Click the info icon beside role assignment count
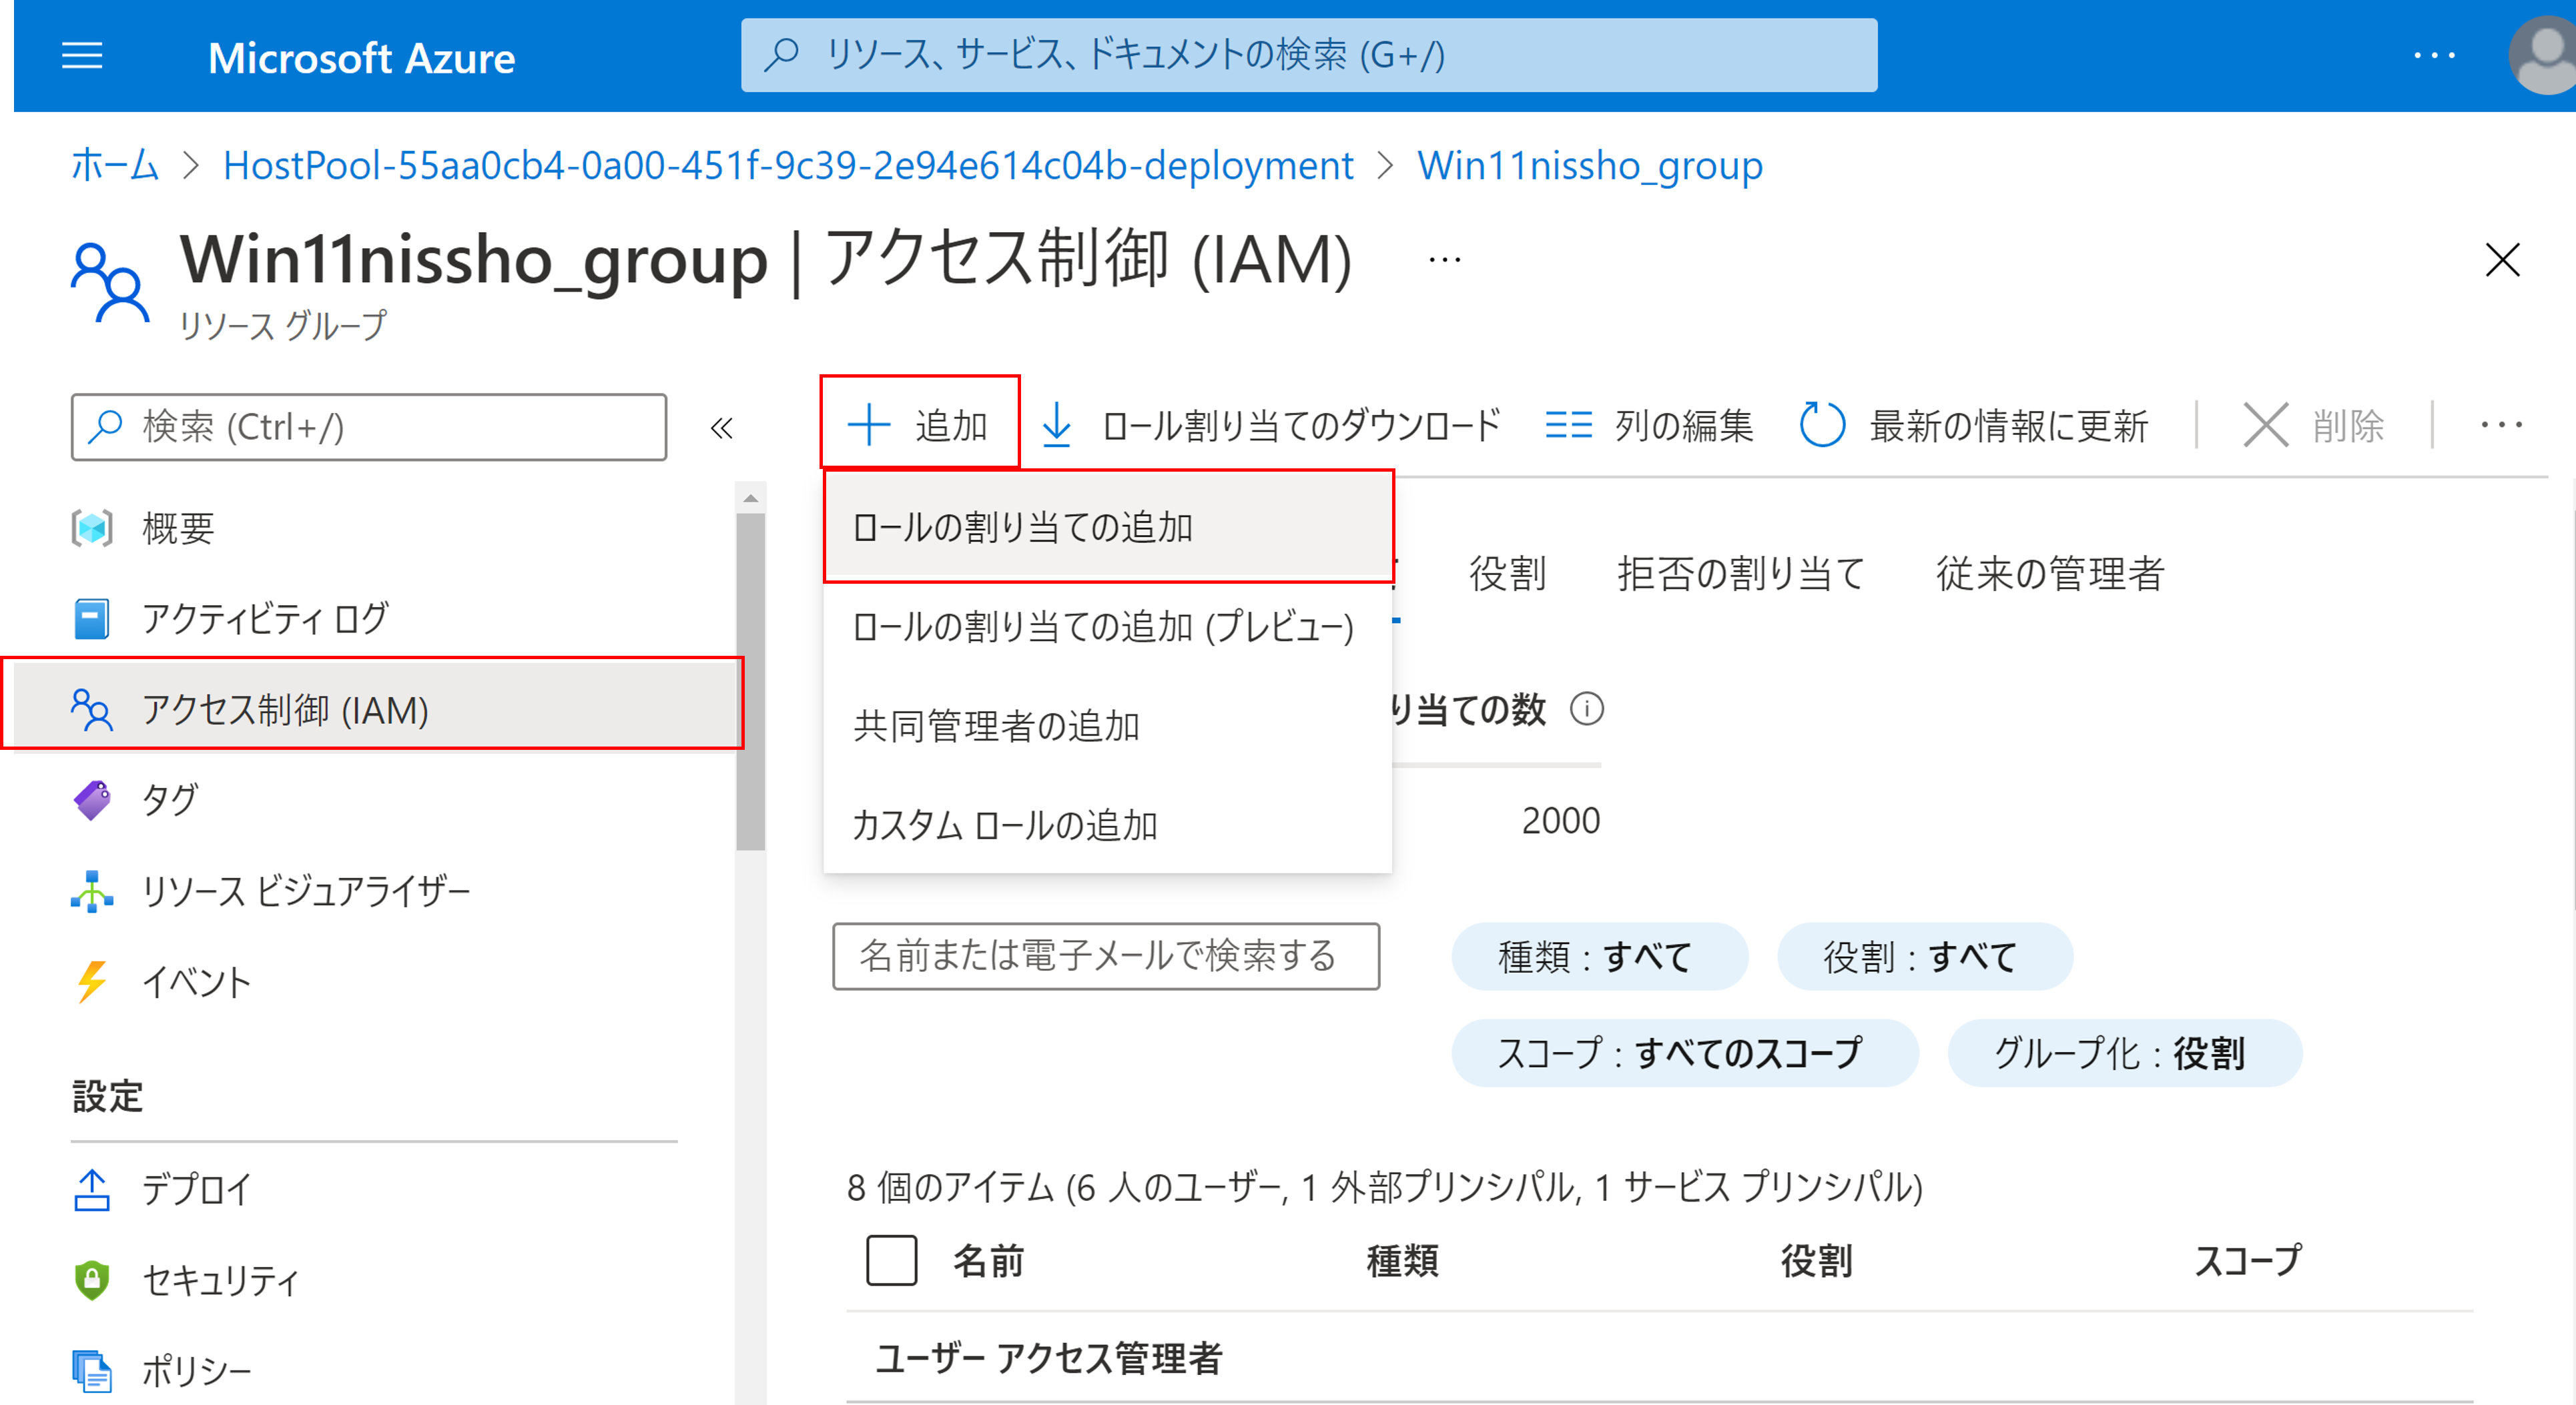 [1586, 709]
